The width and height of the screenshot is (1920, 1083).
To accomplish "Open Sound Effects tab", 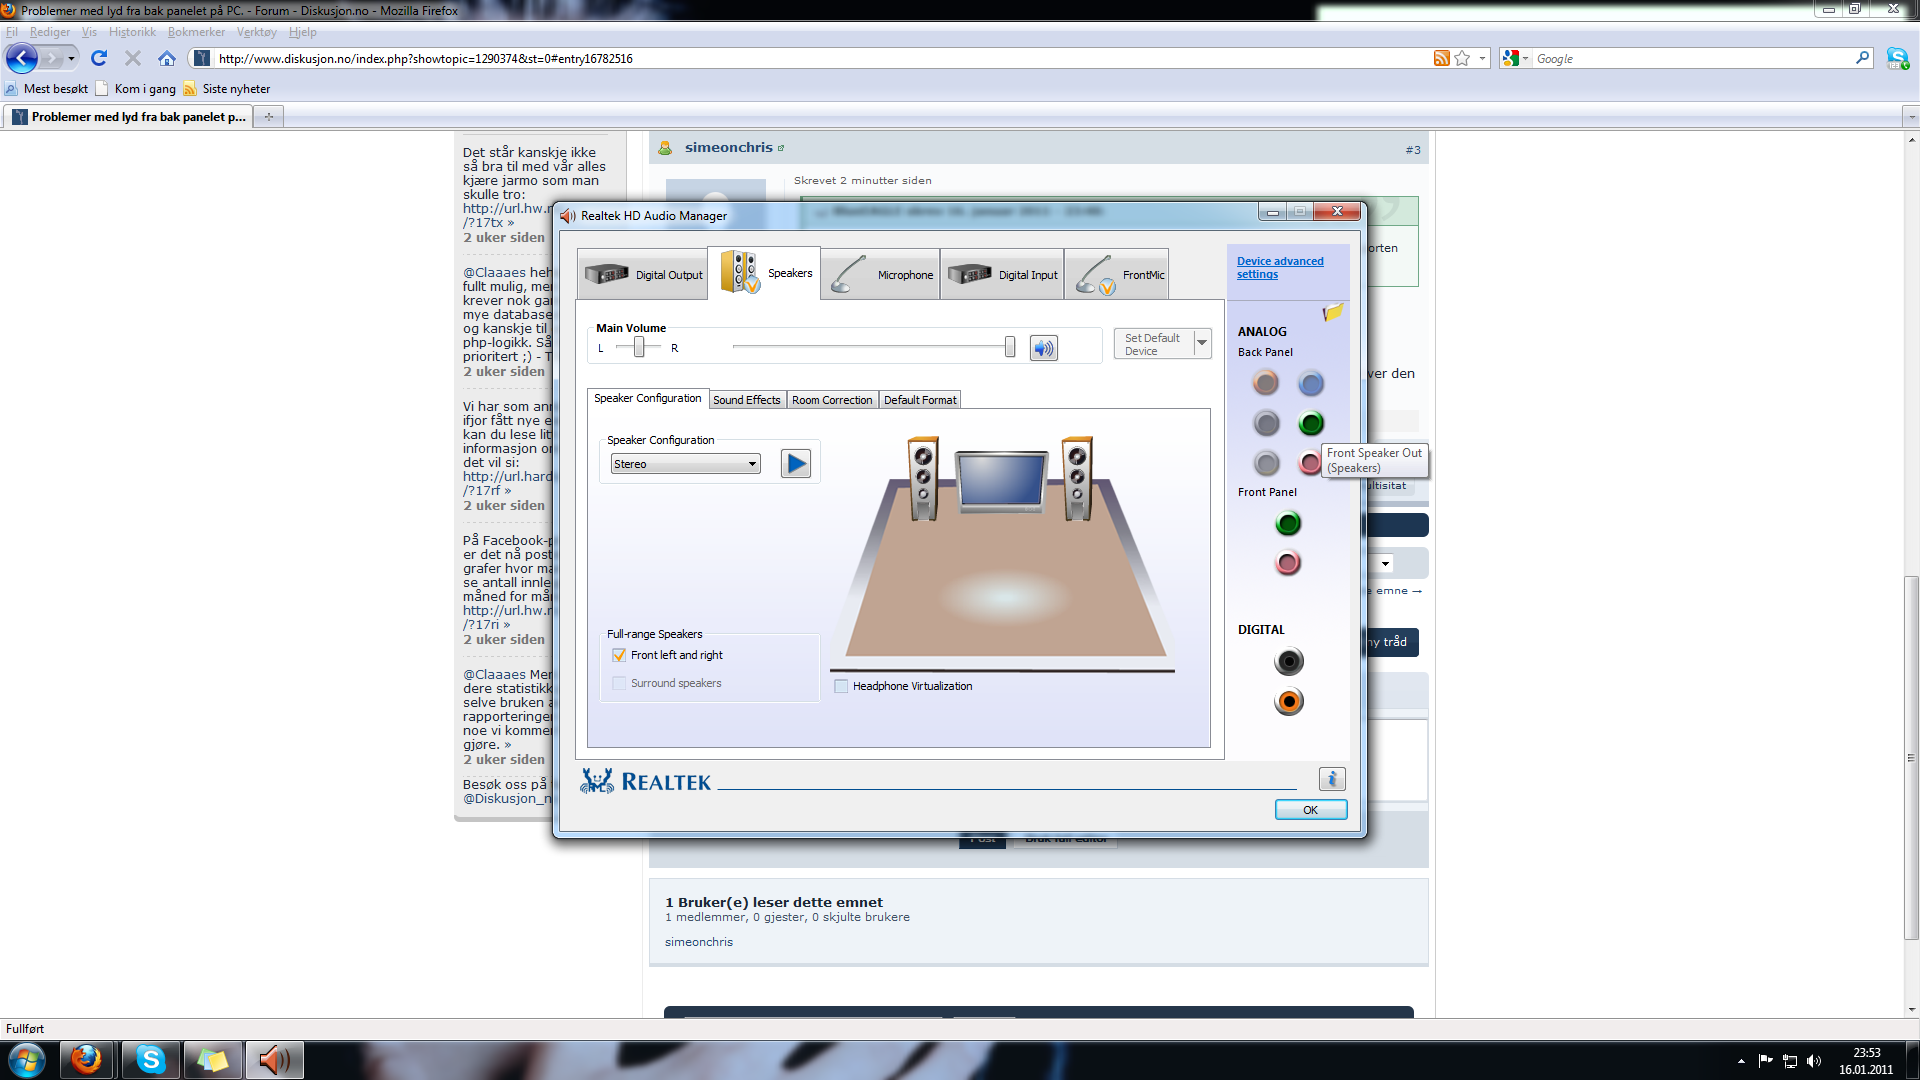I will pos(747,400).
